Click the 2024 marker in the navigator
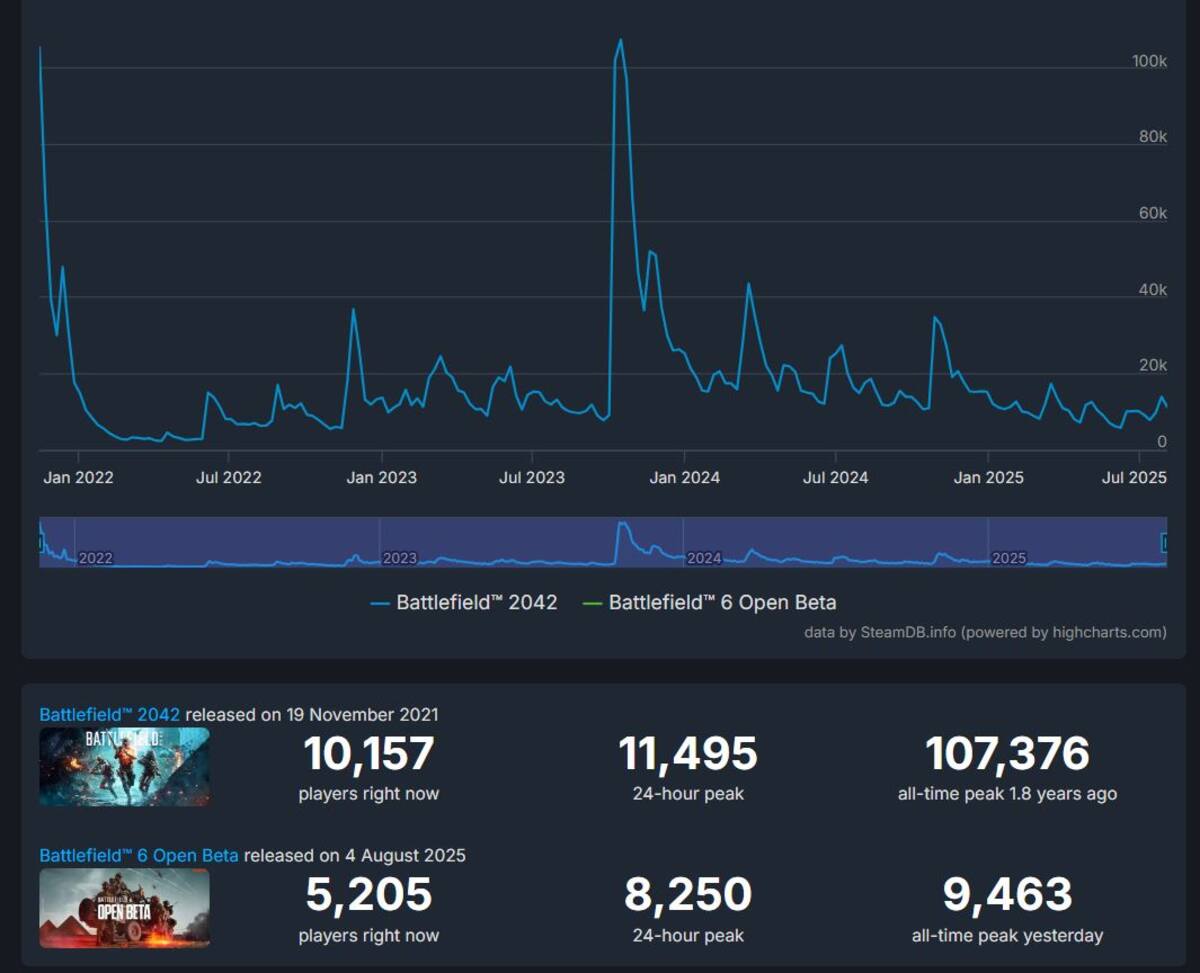The width and height of the screenshot is (1200, 973). click(704, 558)
